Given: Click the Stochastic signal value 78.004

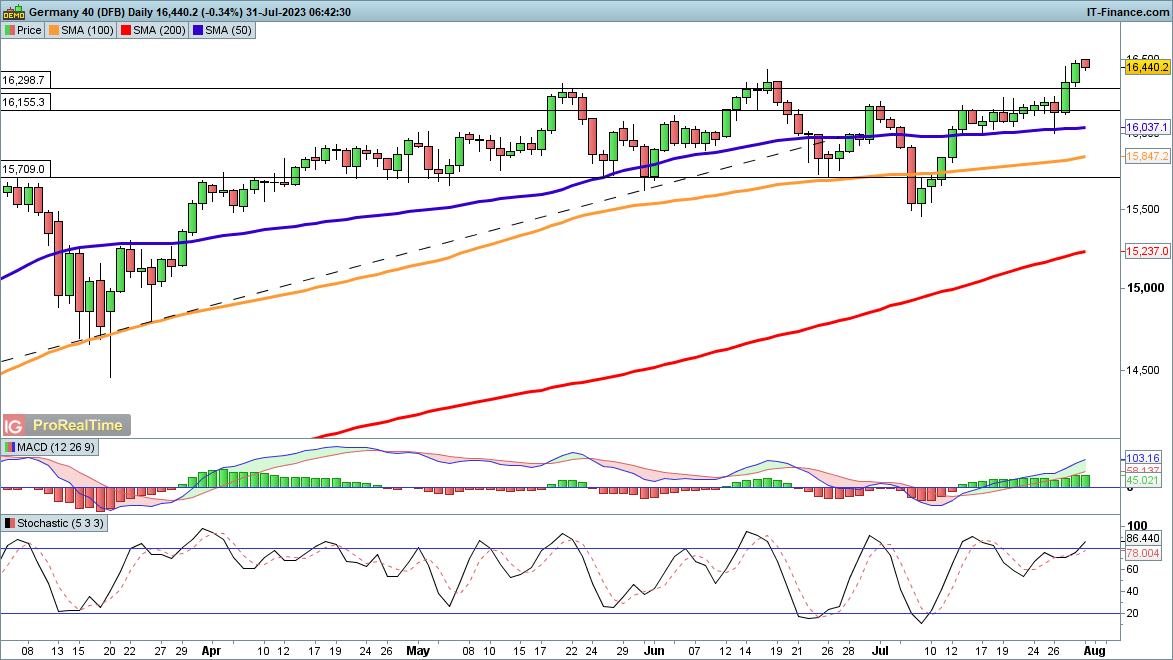Looking at the screenshot, I should tap(1143, 553).
